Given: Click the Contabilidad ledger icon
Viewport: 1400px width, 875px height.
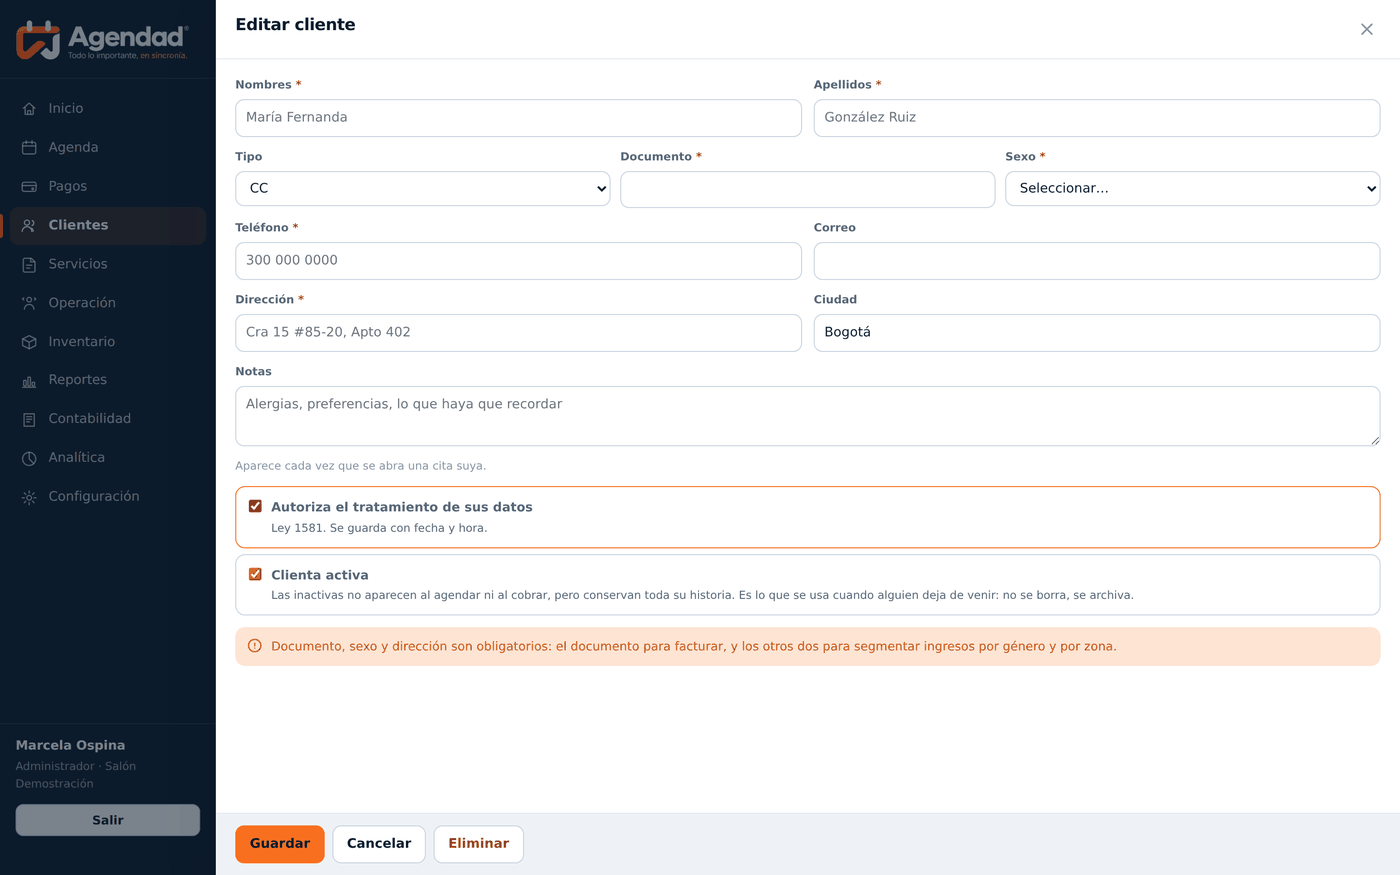Looking at the screenshot, I should pos(29,420).
